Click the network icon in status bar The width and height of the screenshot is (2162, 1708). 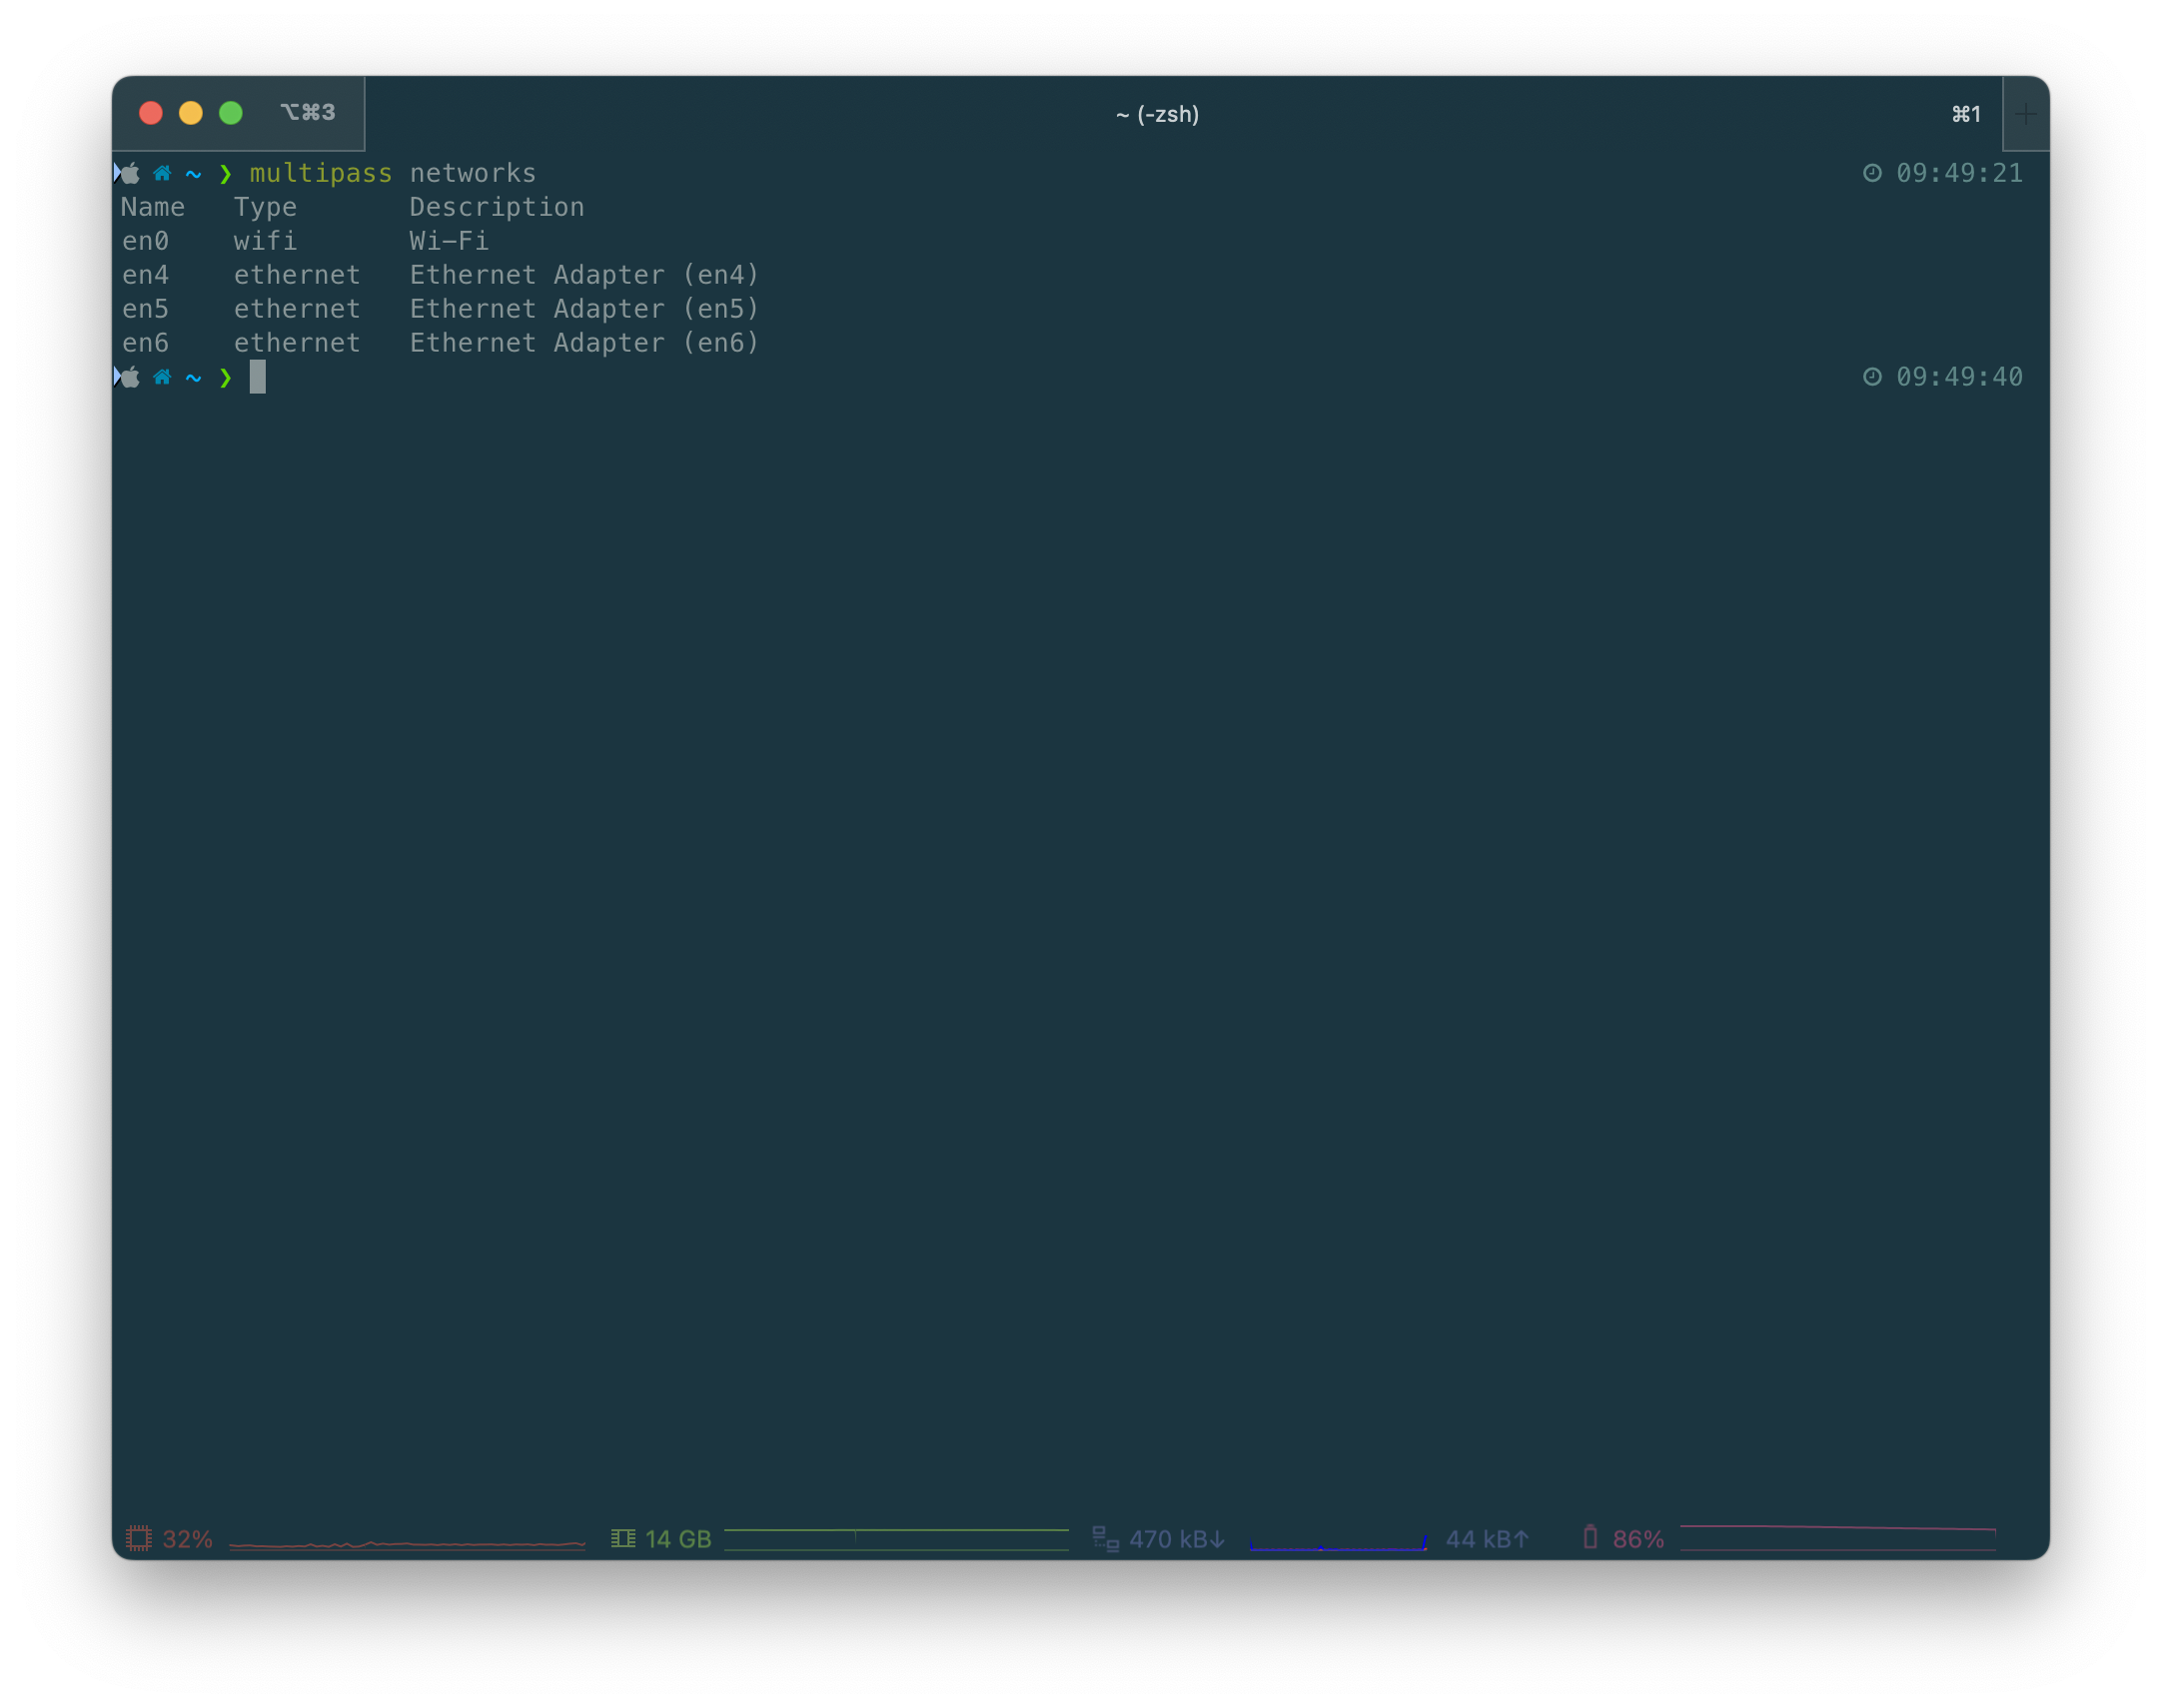coord(1105,1538)
